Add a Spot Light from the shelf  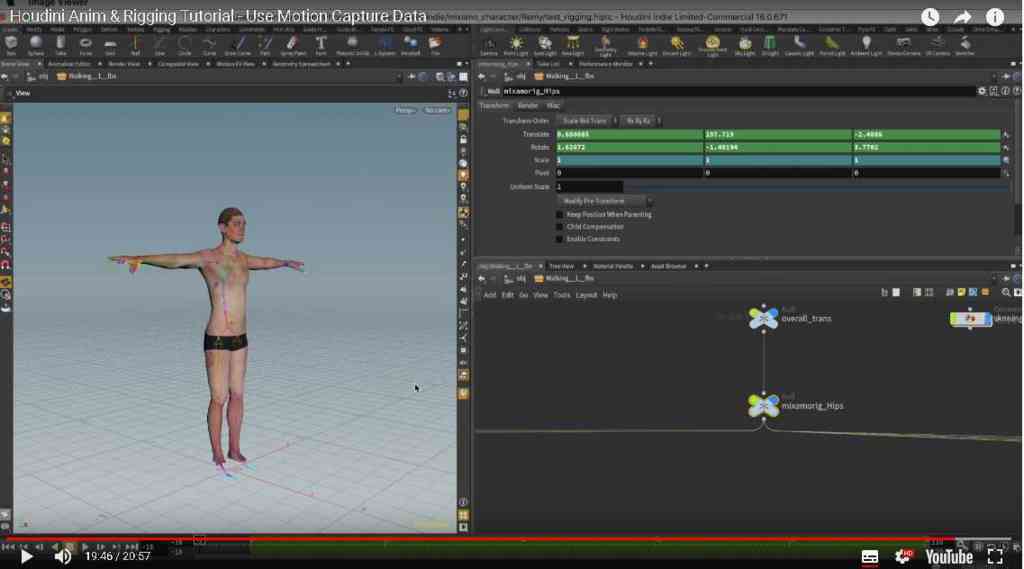click(545, 45)
